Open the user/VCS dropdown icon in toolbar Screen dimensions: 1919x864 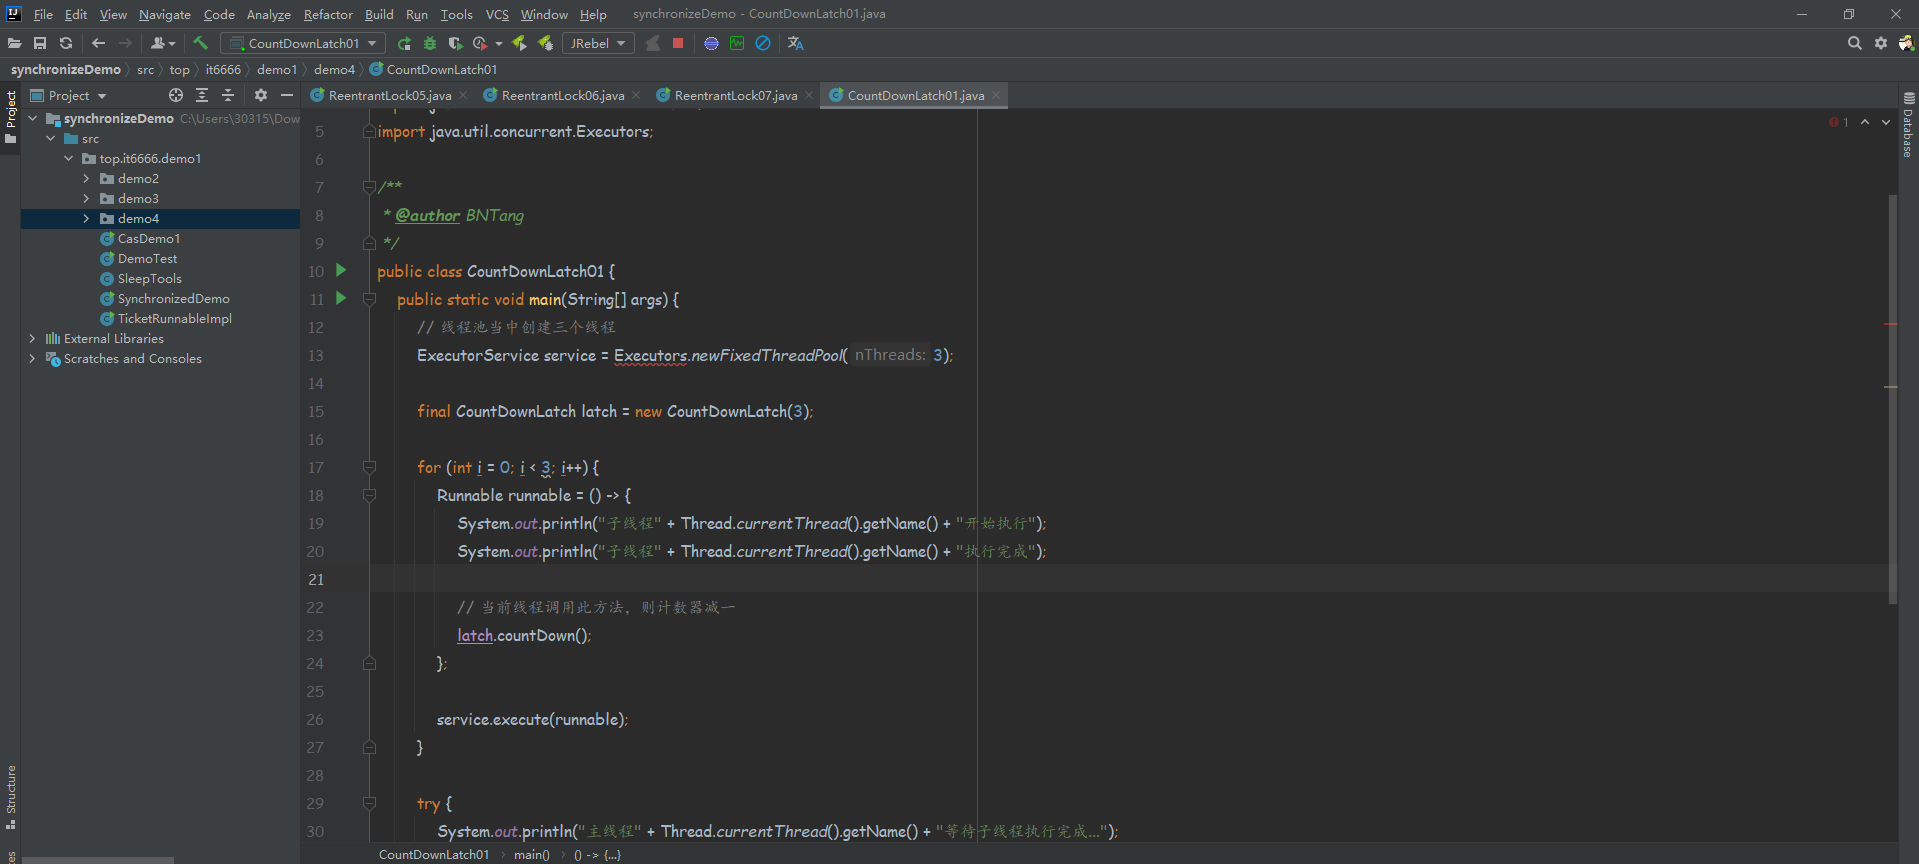163,43
